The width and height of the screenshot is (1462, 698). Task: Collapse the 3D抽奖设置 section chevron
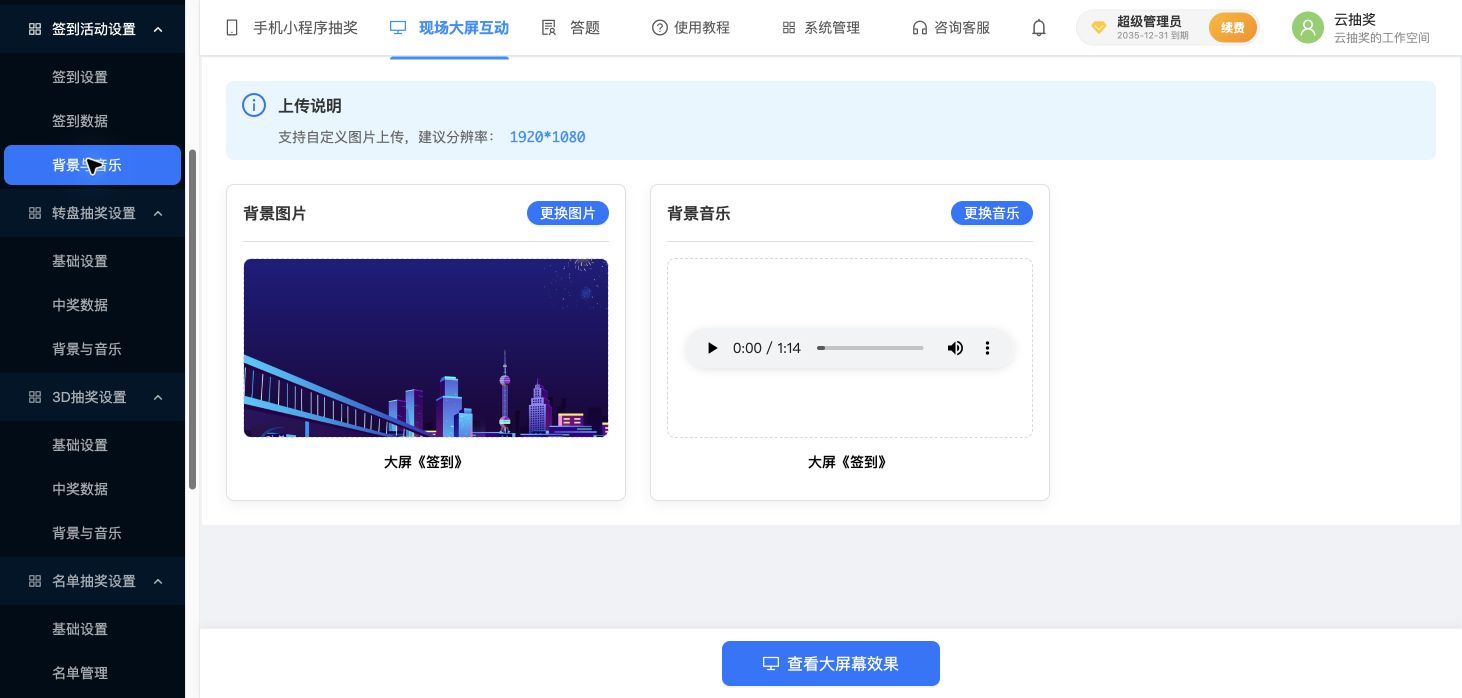tap(158, 397)
